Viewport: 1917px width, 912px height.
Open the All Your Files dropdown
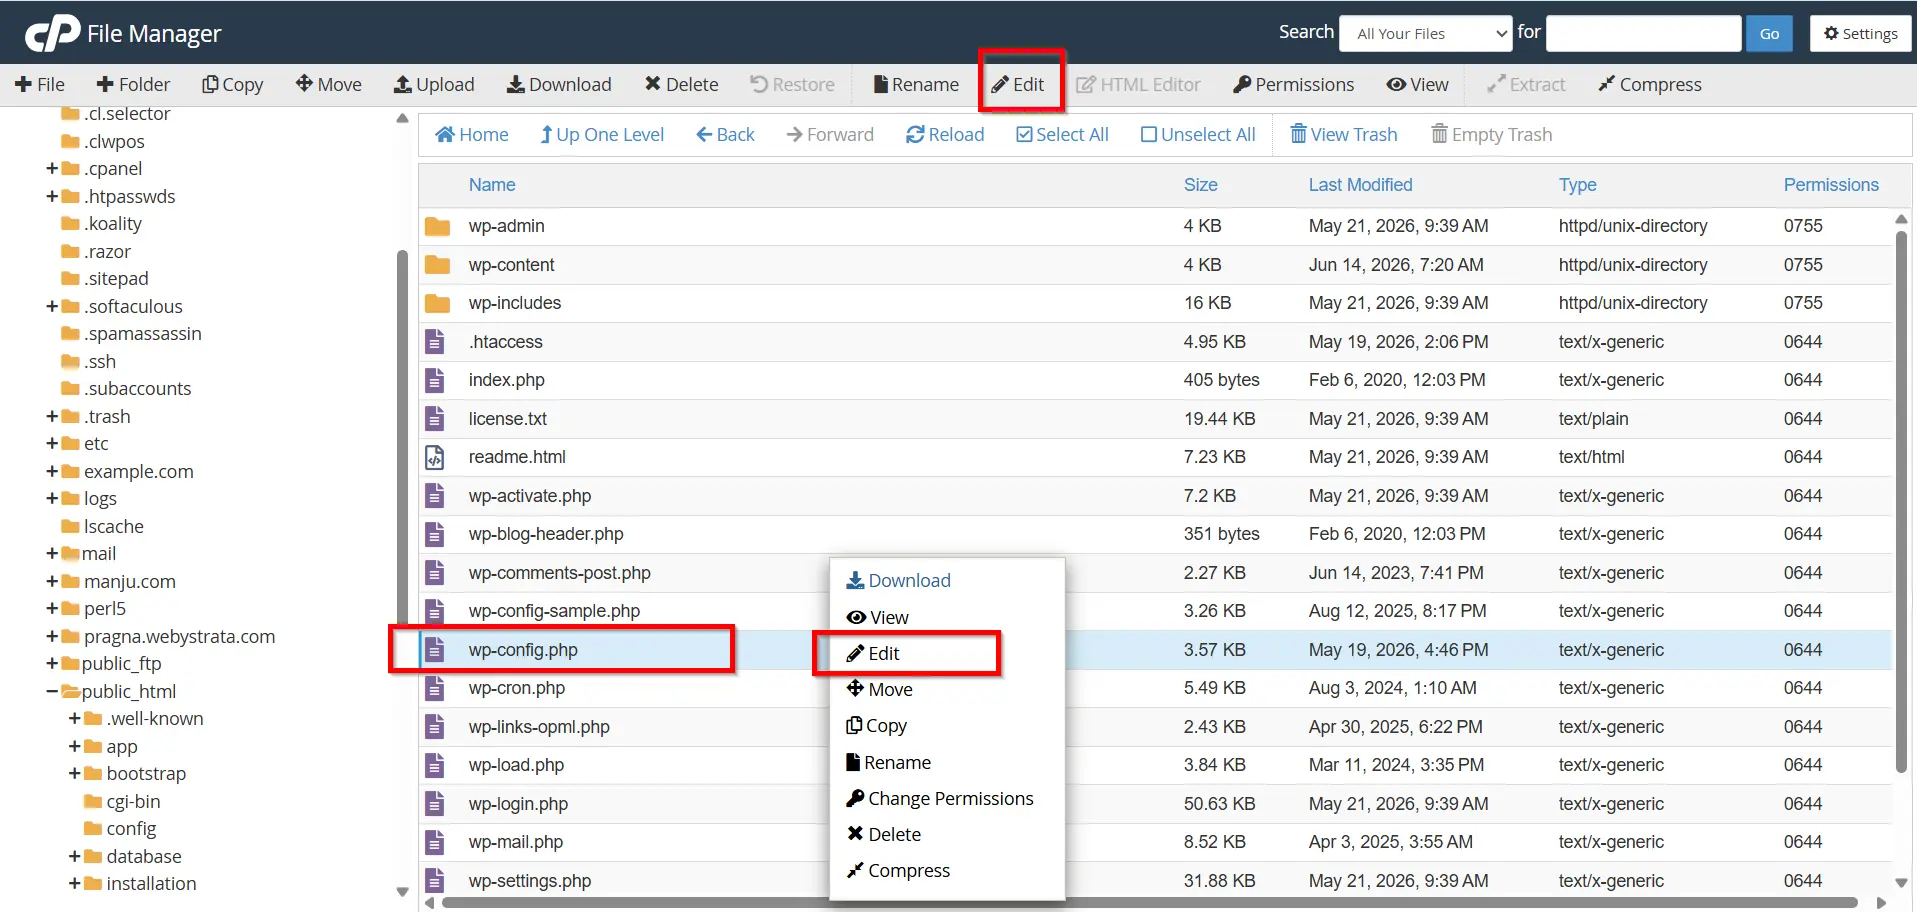coord(1425,34)
